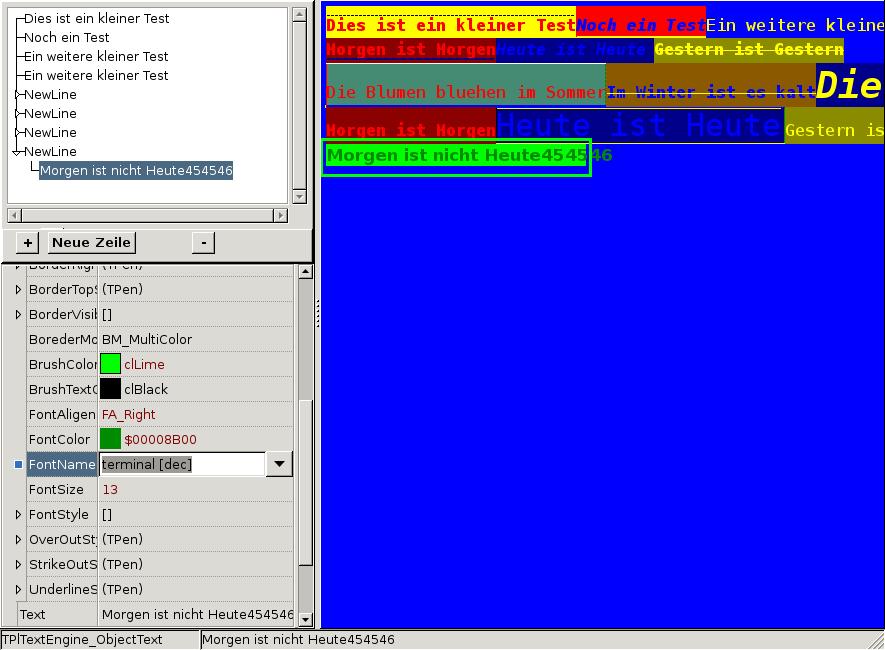Collapse the expanded NewLine tree node
This screenshot has width=885, height=650.
coord(17,152)
